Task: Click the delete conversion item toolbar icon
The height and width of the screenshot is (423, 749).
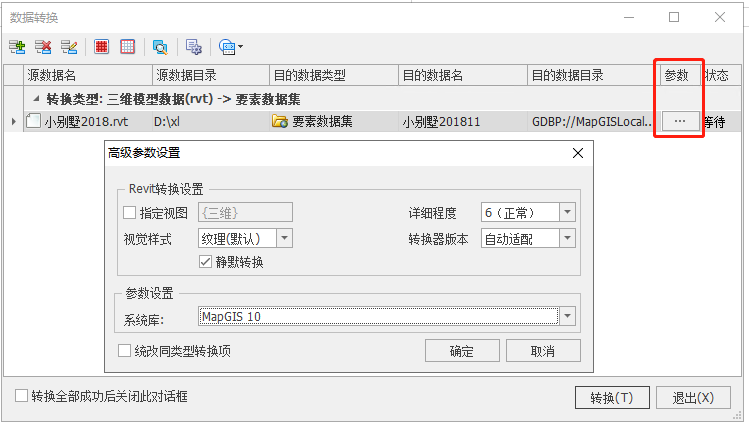Action: [43, 47]
